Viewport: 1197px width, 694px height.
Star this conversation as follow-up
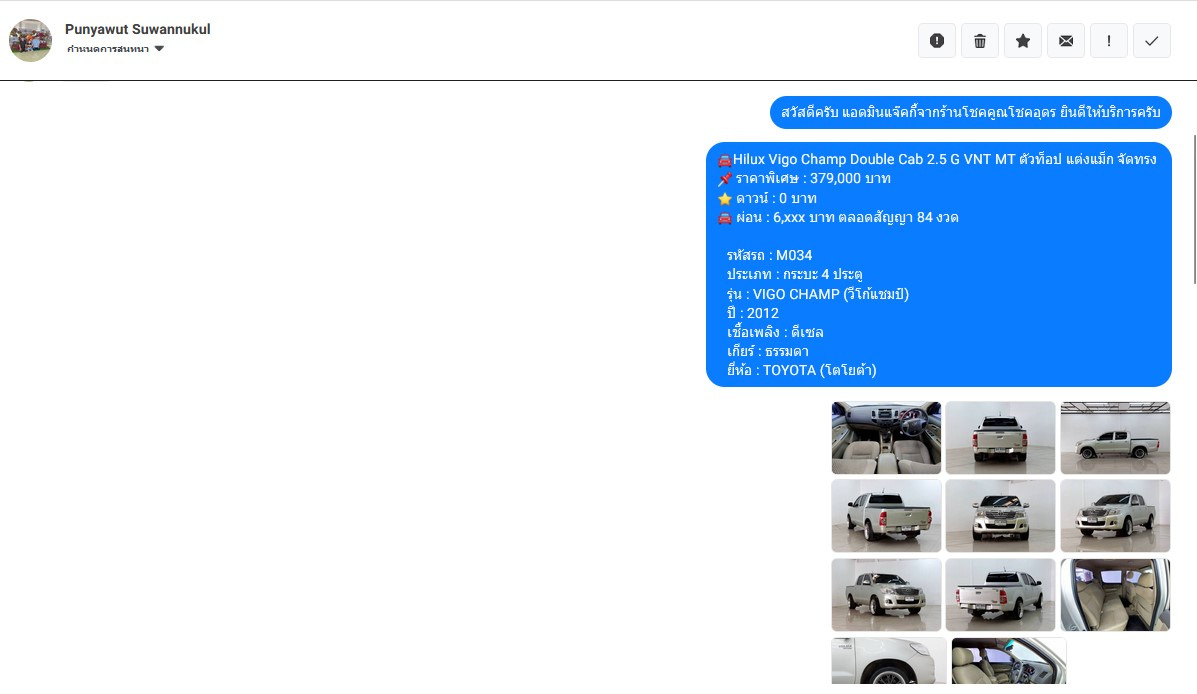click(x=1023, y=40)
